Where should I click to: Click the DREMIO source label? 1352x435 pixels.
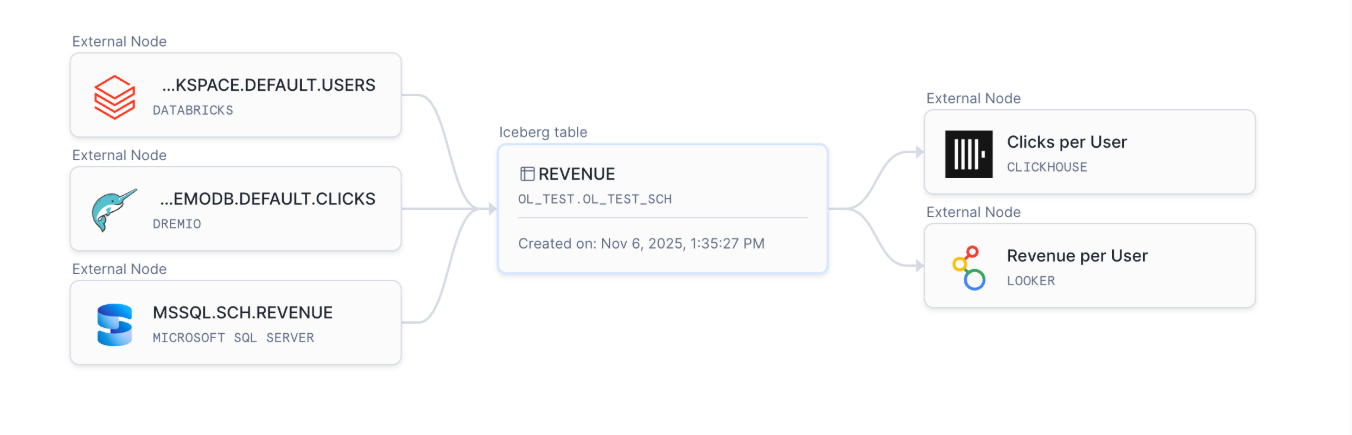[177, 224]
